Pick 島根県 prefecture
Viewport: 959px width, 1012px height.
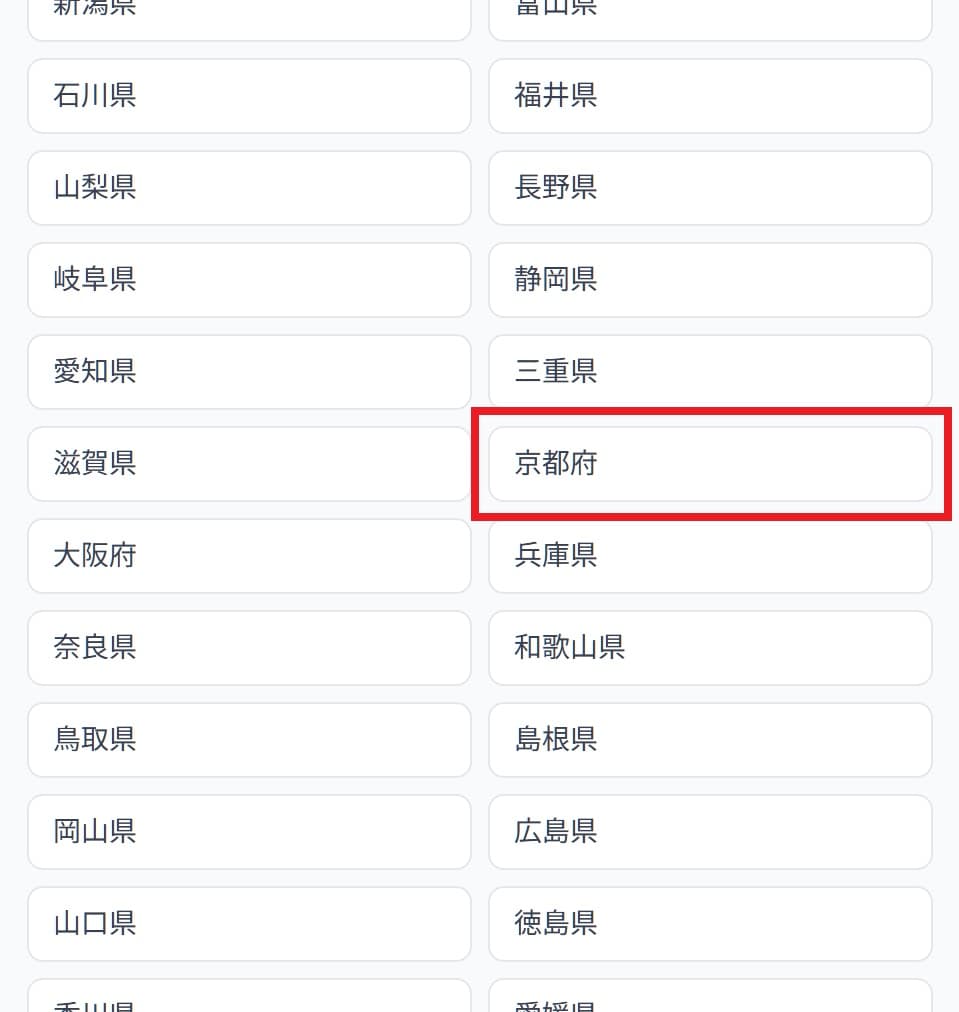pos(710,740)
